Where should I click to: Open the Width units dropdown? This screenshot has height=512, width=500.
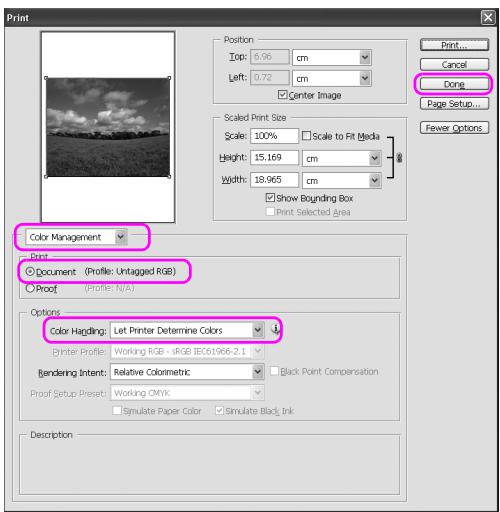tap(342, 181)
